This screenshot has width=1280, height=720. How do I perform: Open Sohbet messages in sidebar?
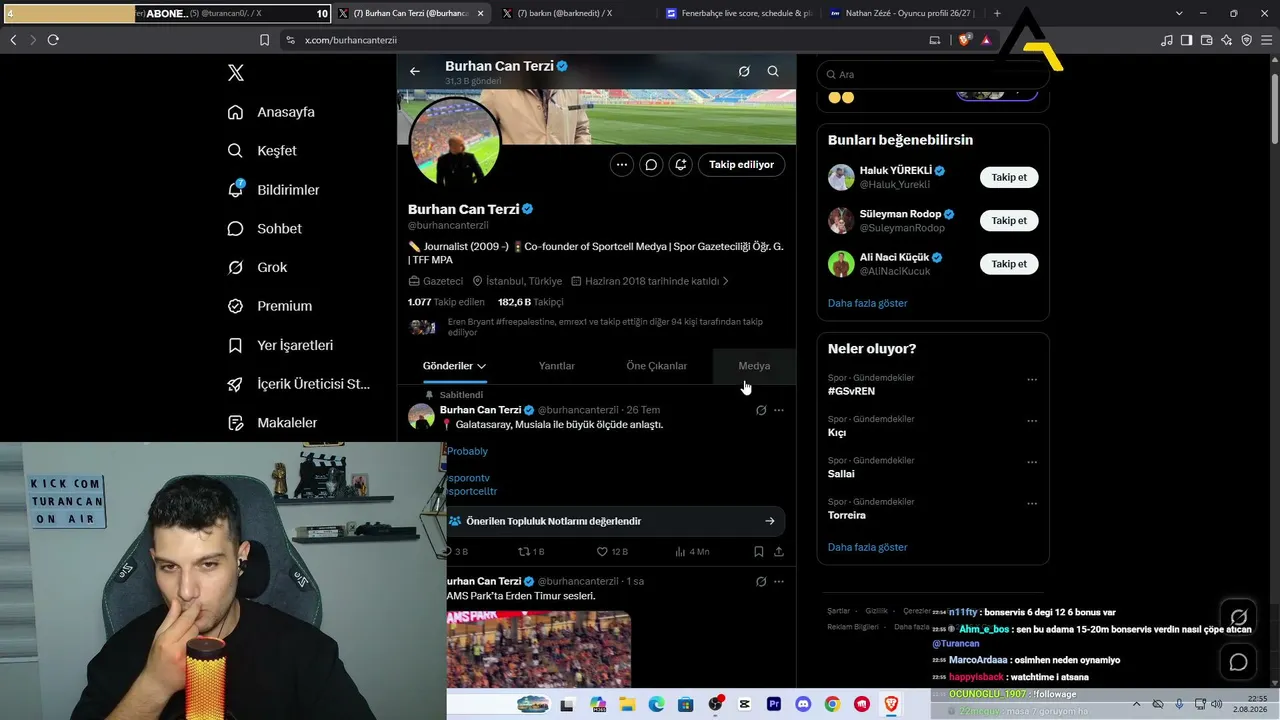[x=264, y=229]
